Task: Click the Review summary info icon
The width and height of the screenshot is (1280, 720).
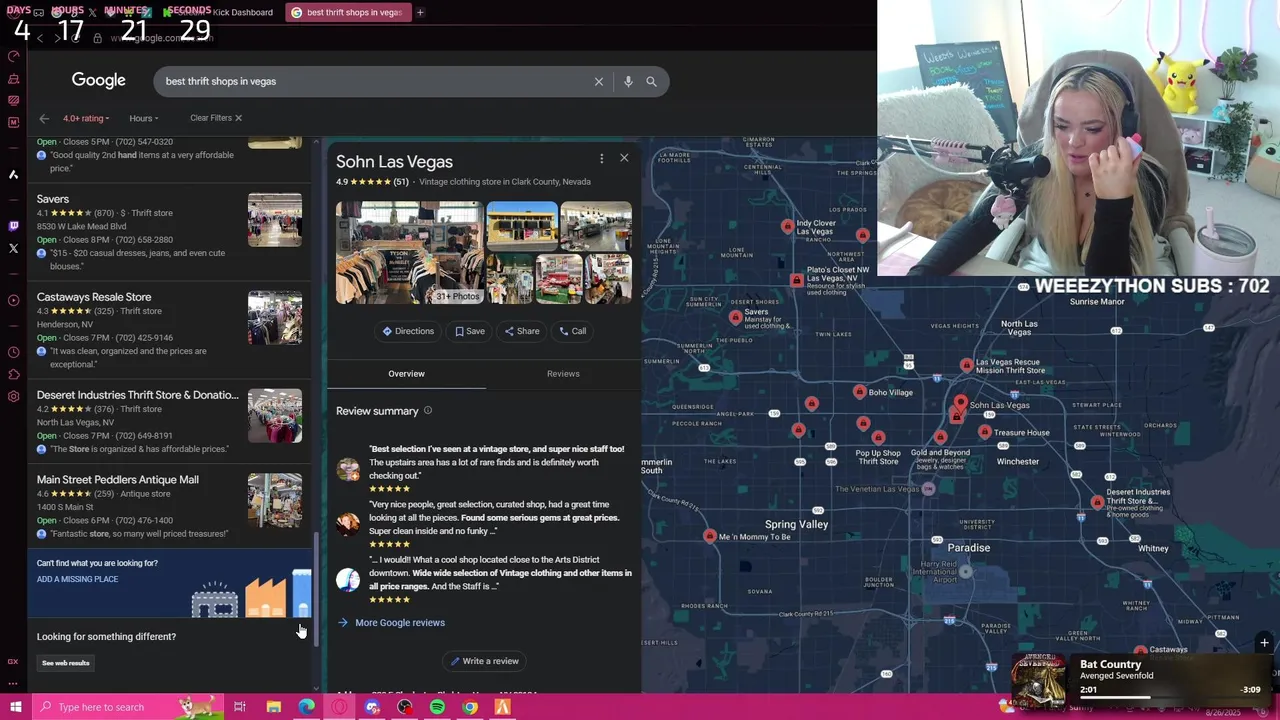Action: 428,411
